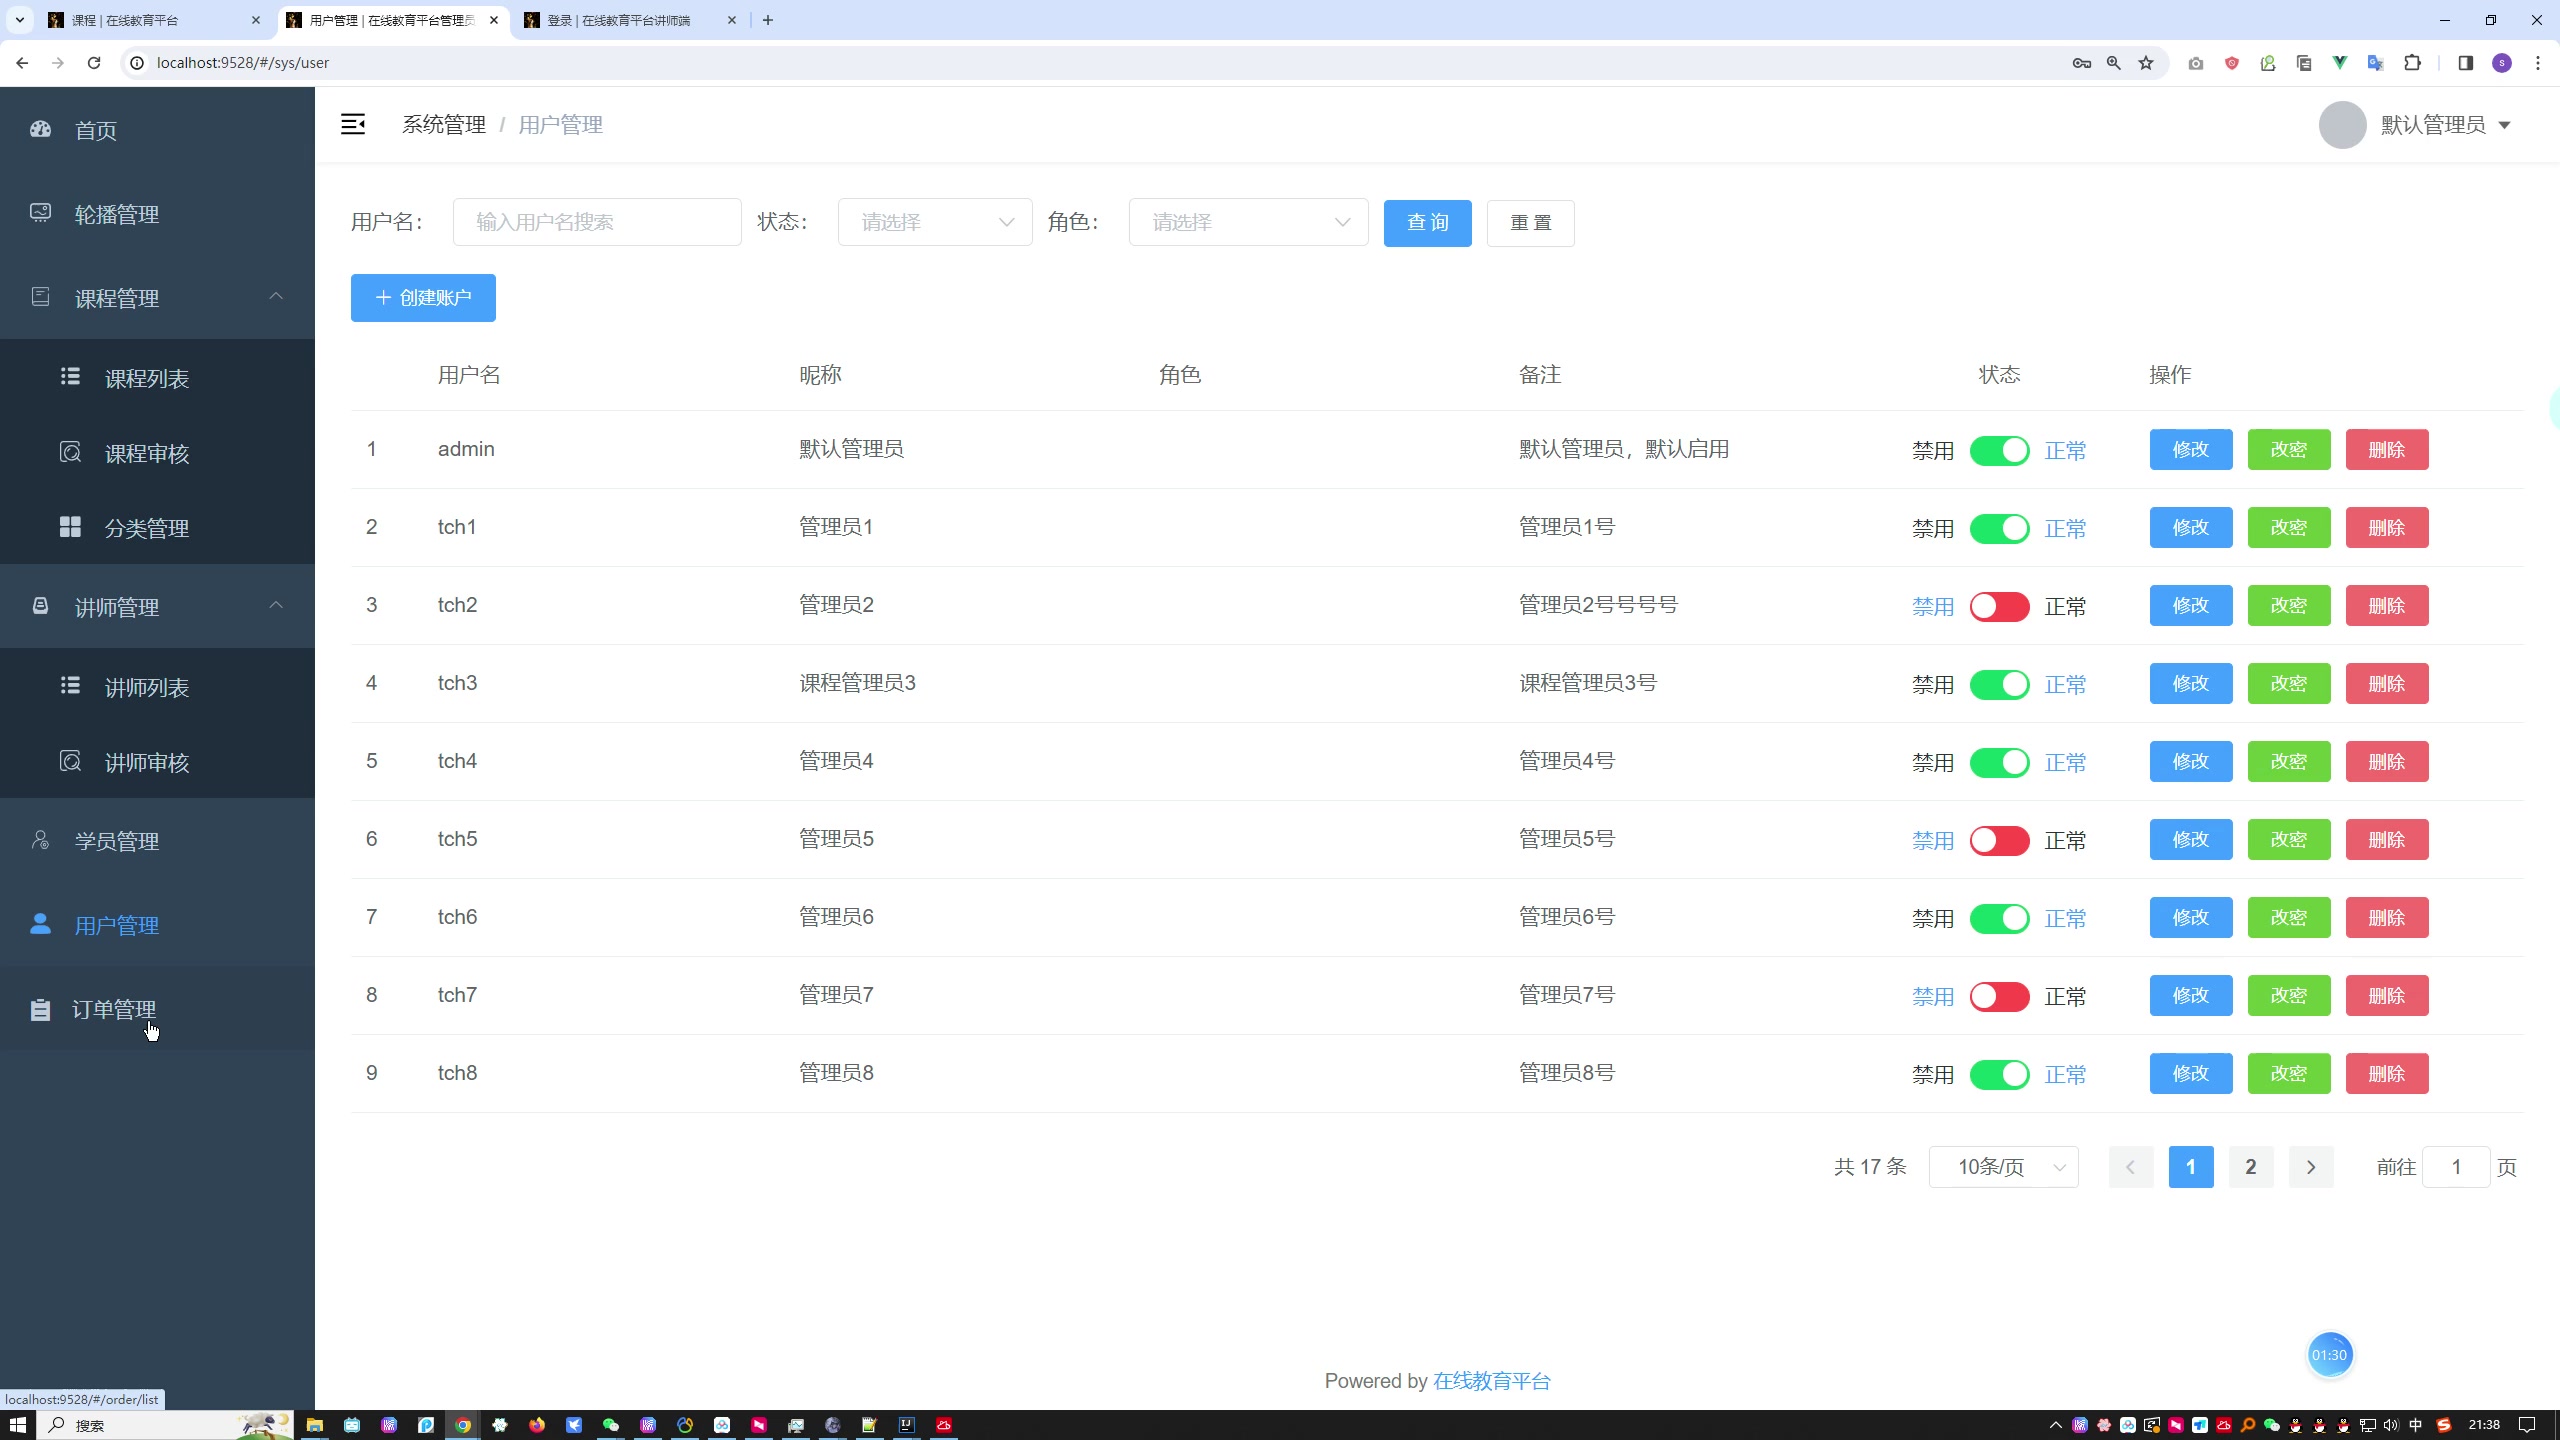Image resolution: width=2560 pixels, height=1440 pixels.
Task: Go to pagination page 2
Action: [x=2251, y=1167]
